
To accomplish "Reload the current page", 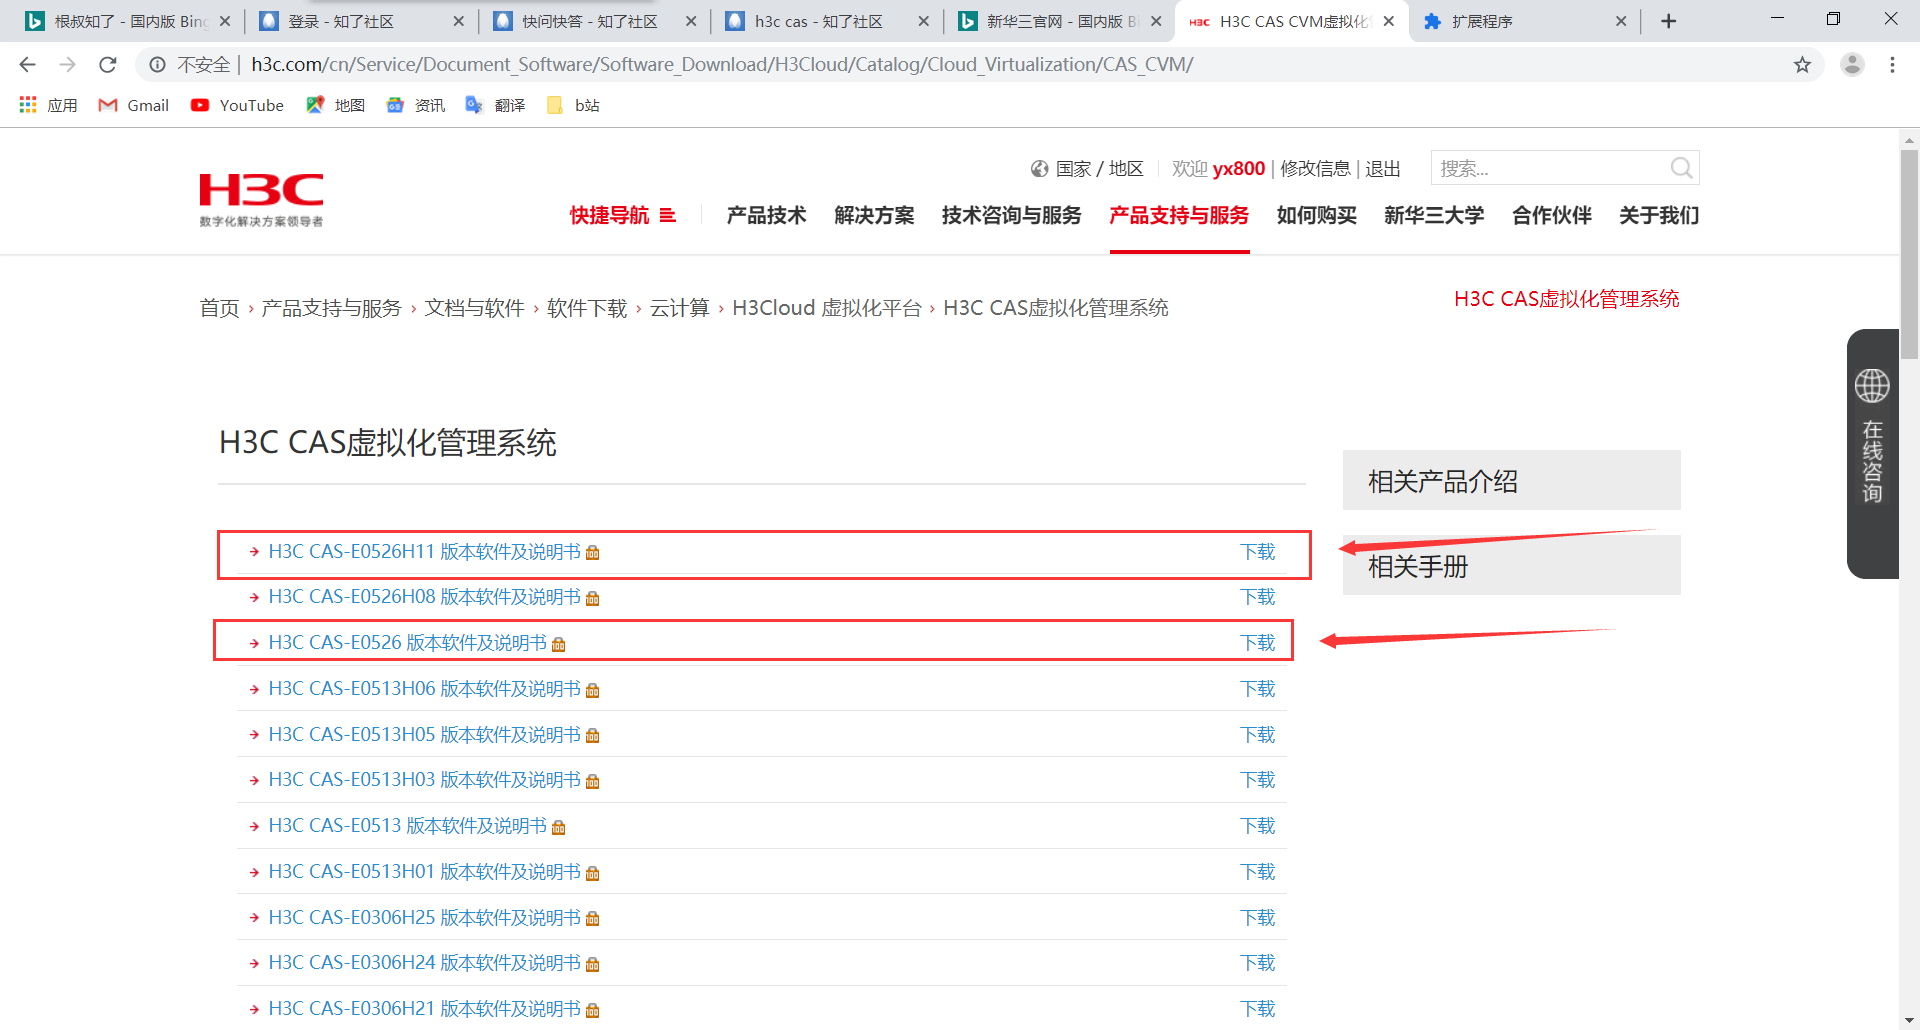I will [x=108, y=65].
